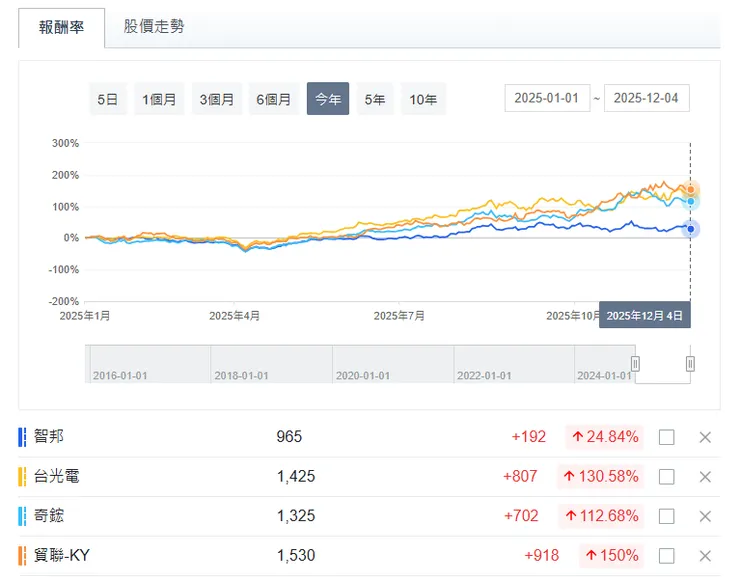Remove 台光電 using its X icon
This screenshot has width=740, height=585.
tap(705, 477)
